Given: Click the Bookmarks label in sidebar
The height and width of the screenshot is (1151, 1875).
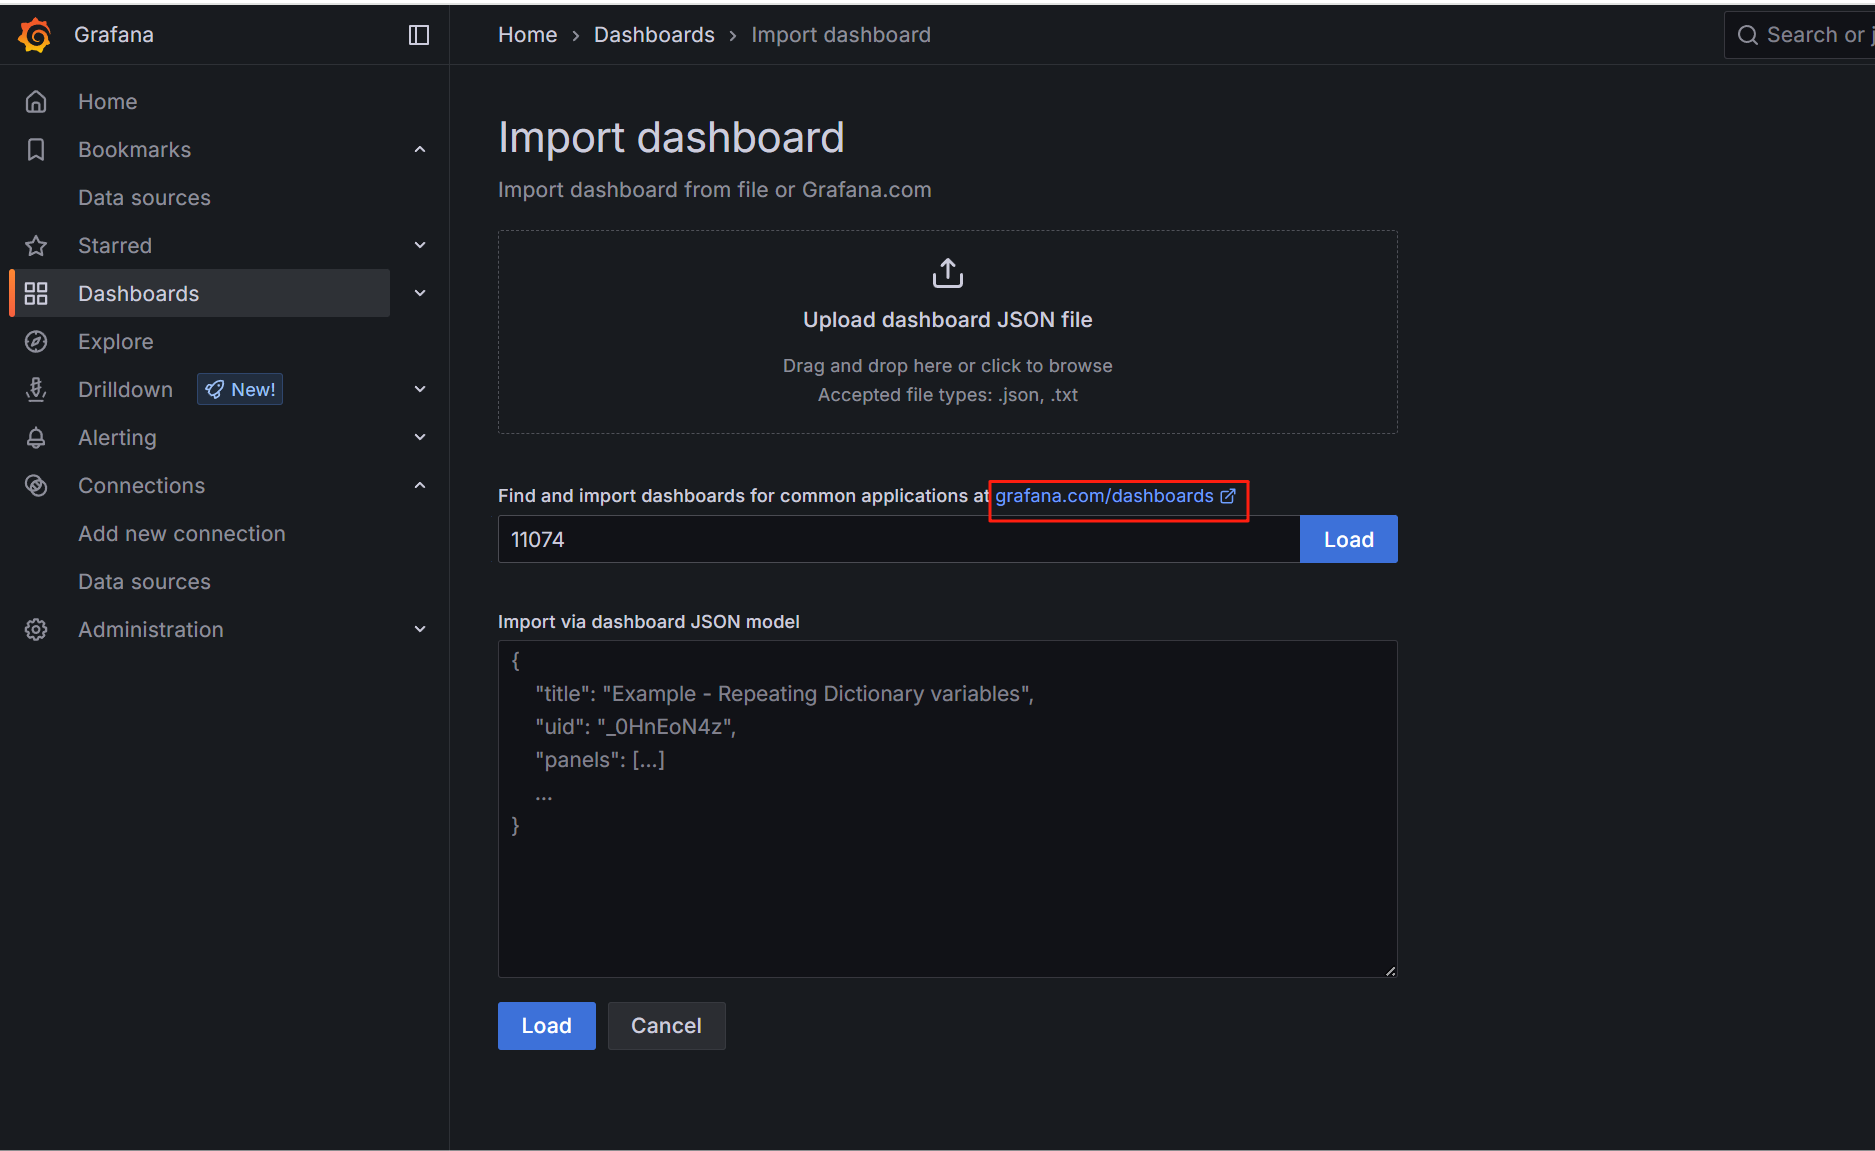Looking at the screenshot, I should (134, 149).
